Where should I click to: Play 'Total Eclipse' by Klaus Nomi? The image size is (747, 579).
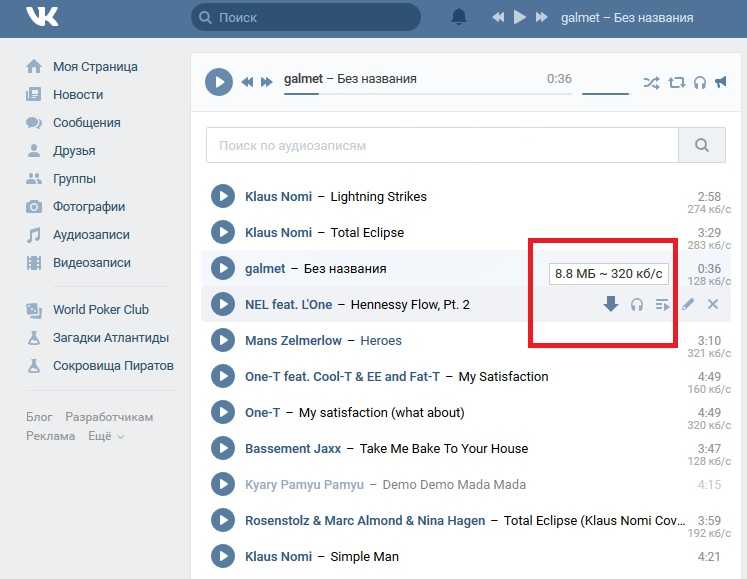[223, 233]
